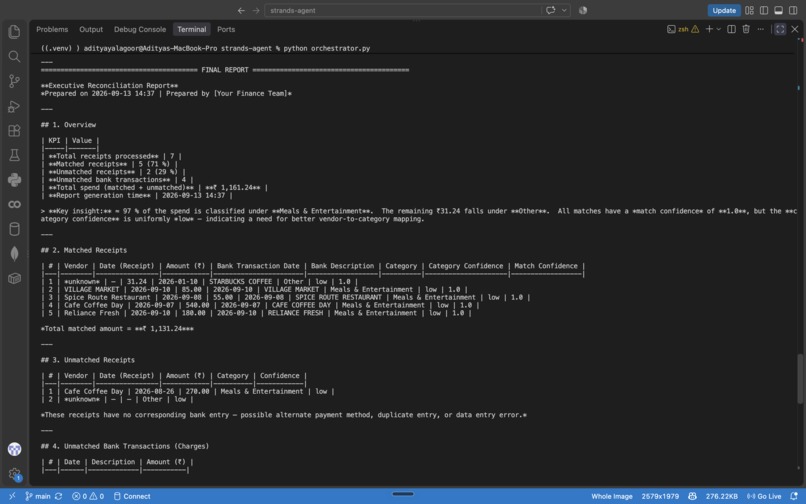Open the Explorer view in activity bar

(14, 31)
